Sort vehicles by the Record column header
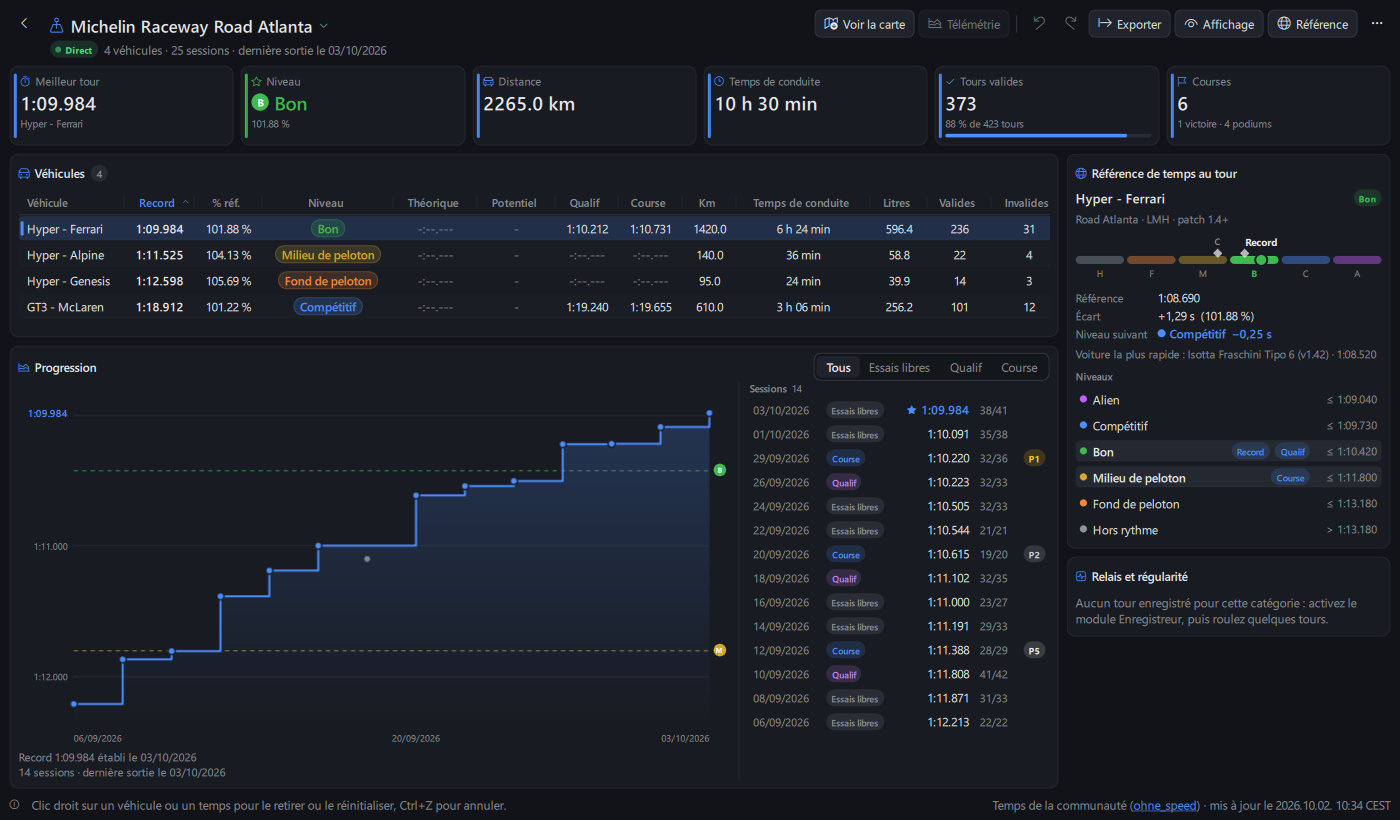The height and width of the screenshot is (820, 1400). [x=157, y=203]
